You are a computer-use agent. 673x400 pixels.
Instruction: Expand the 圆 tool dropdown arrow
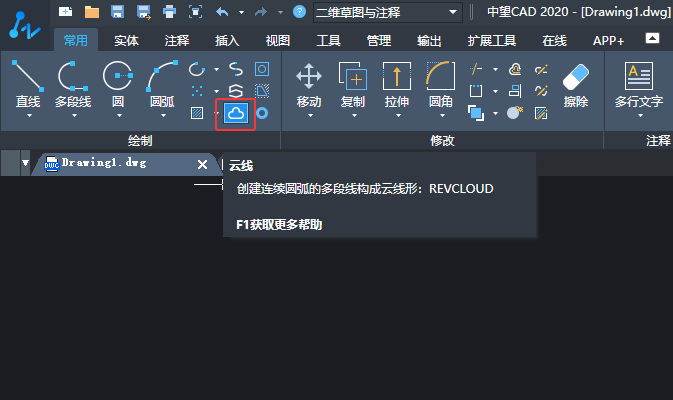click(x=119, y=115)
